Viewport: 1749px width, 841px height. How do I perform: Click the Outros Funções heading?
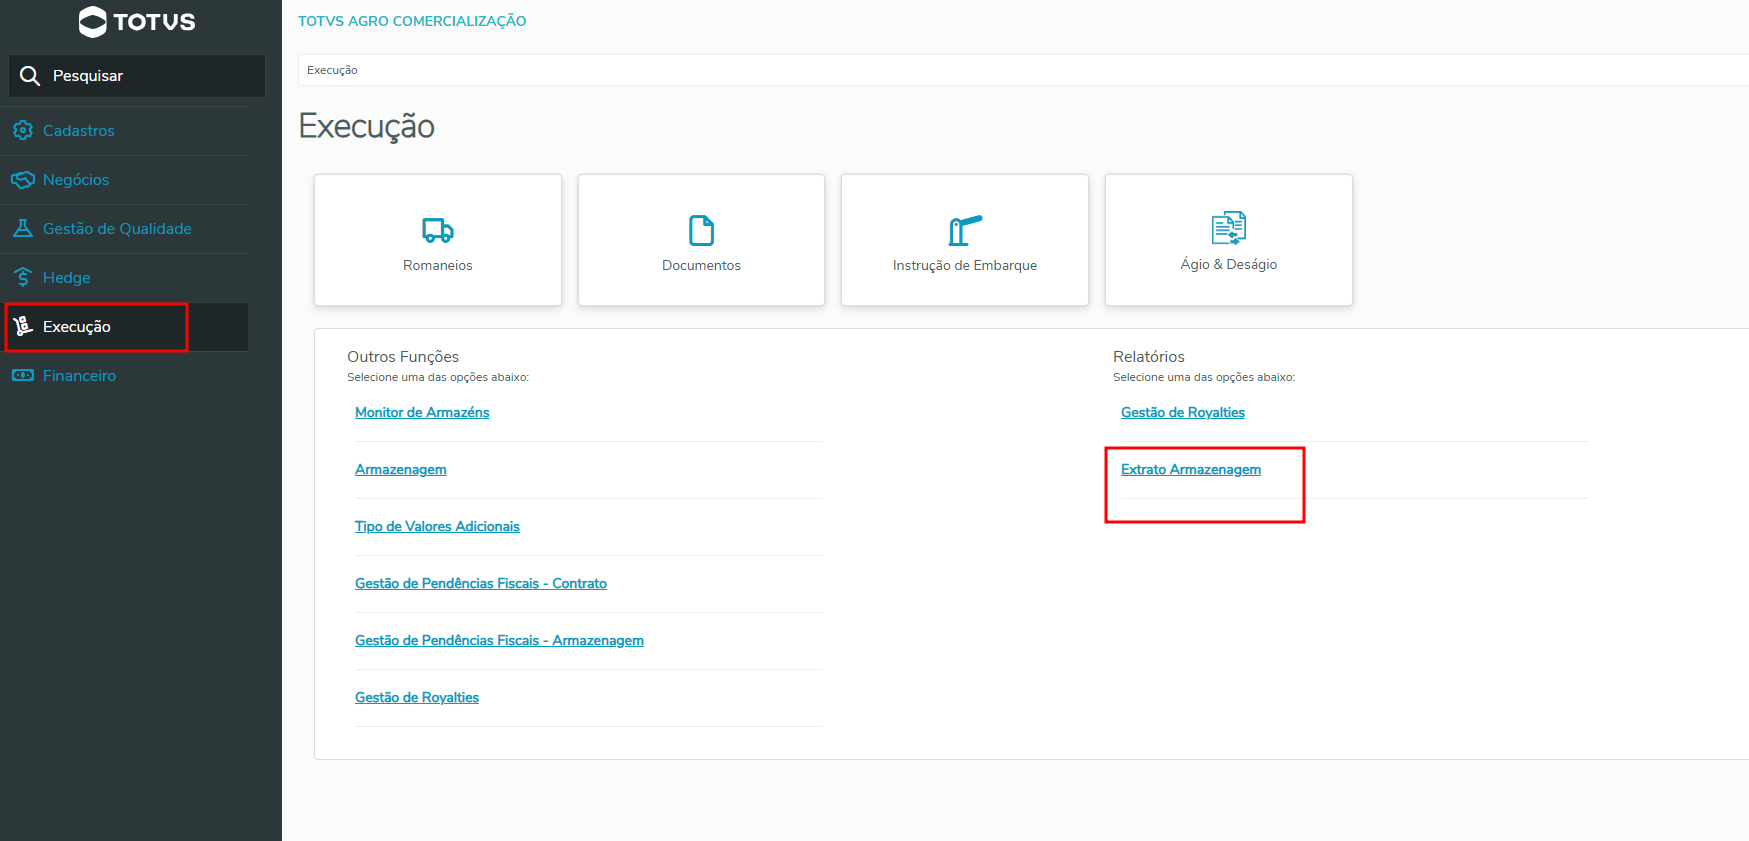(x=403, y=356)
